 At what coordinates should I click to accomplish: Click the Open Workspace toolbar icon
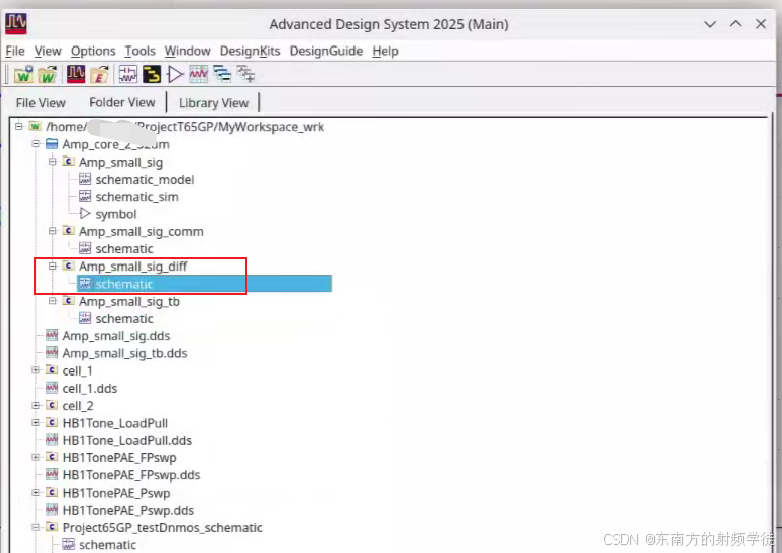pos(47,75)
